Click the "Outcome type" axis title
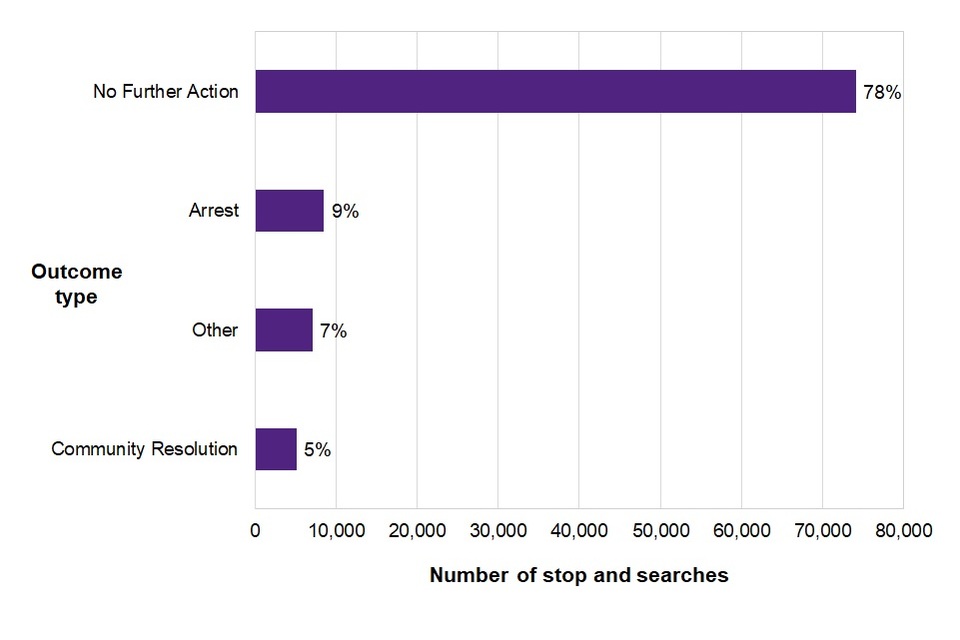 77,284
